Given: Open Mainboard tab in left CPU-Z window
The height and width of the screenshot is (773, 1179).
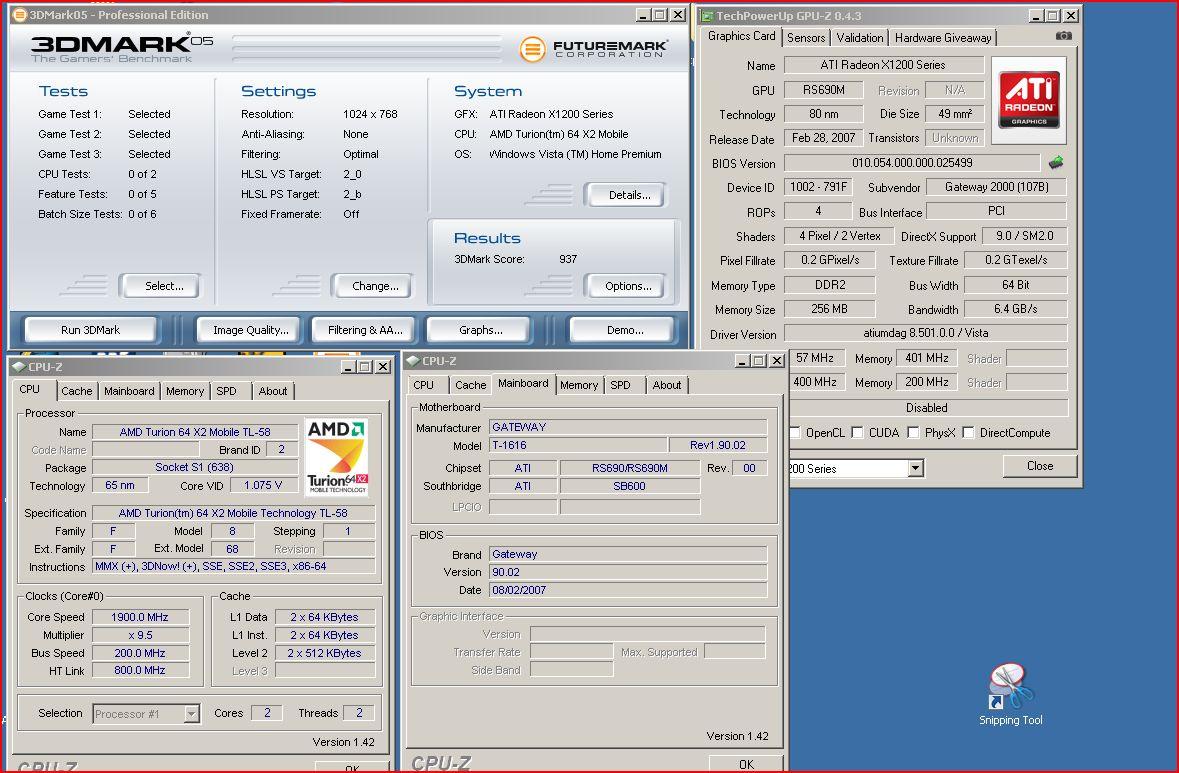Looking at the screenshot, I should click(x=129, y=391).
